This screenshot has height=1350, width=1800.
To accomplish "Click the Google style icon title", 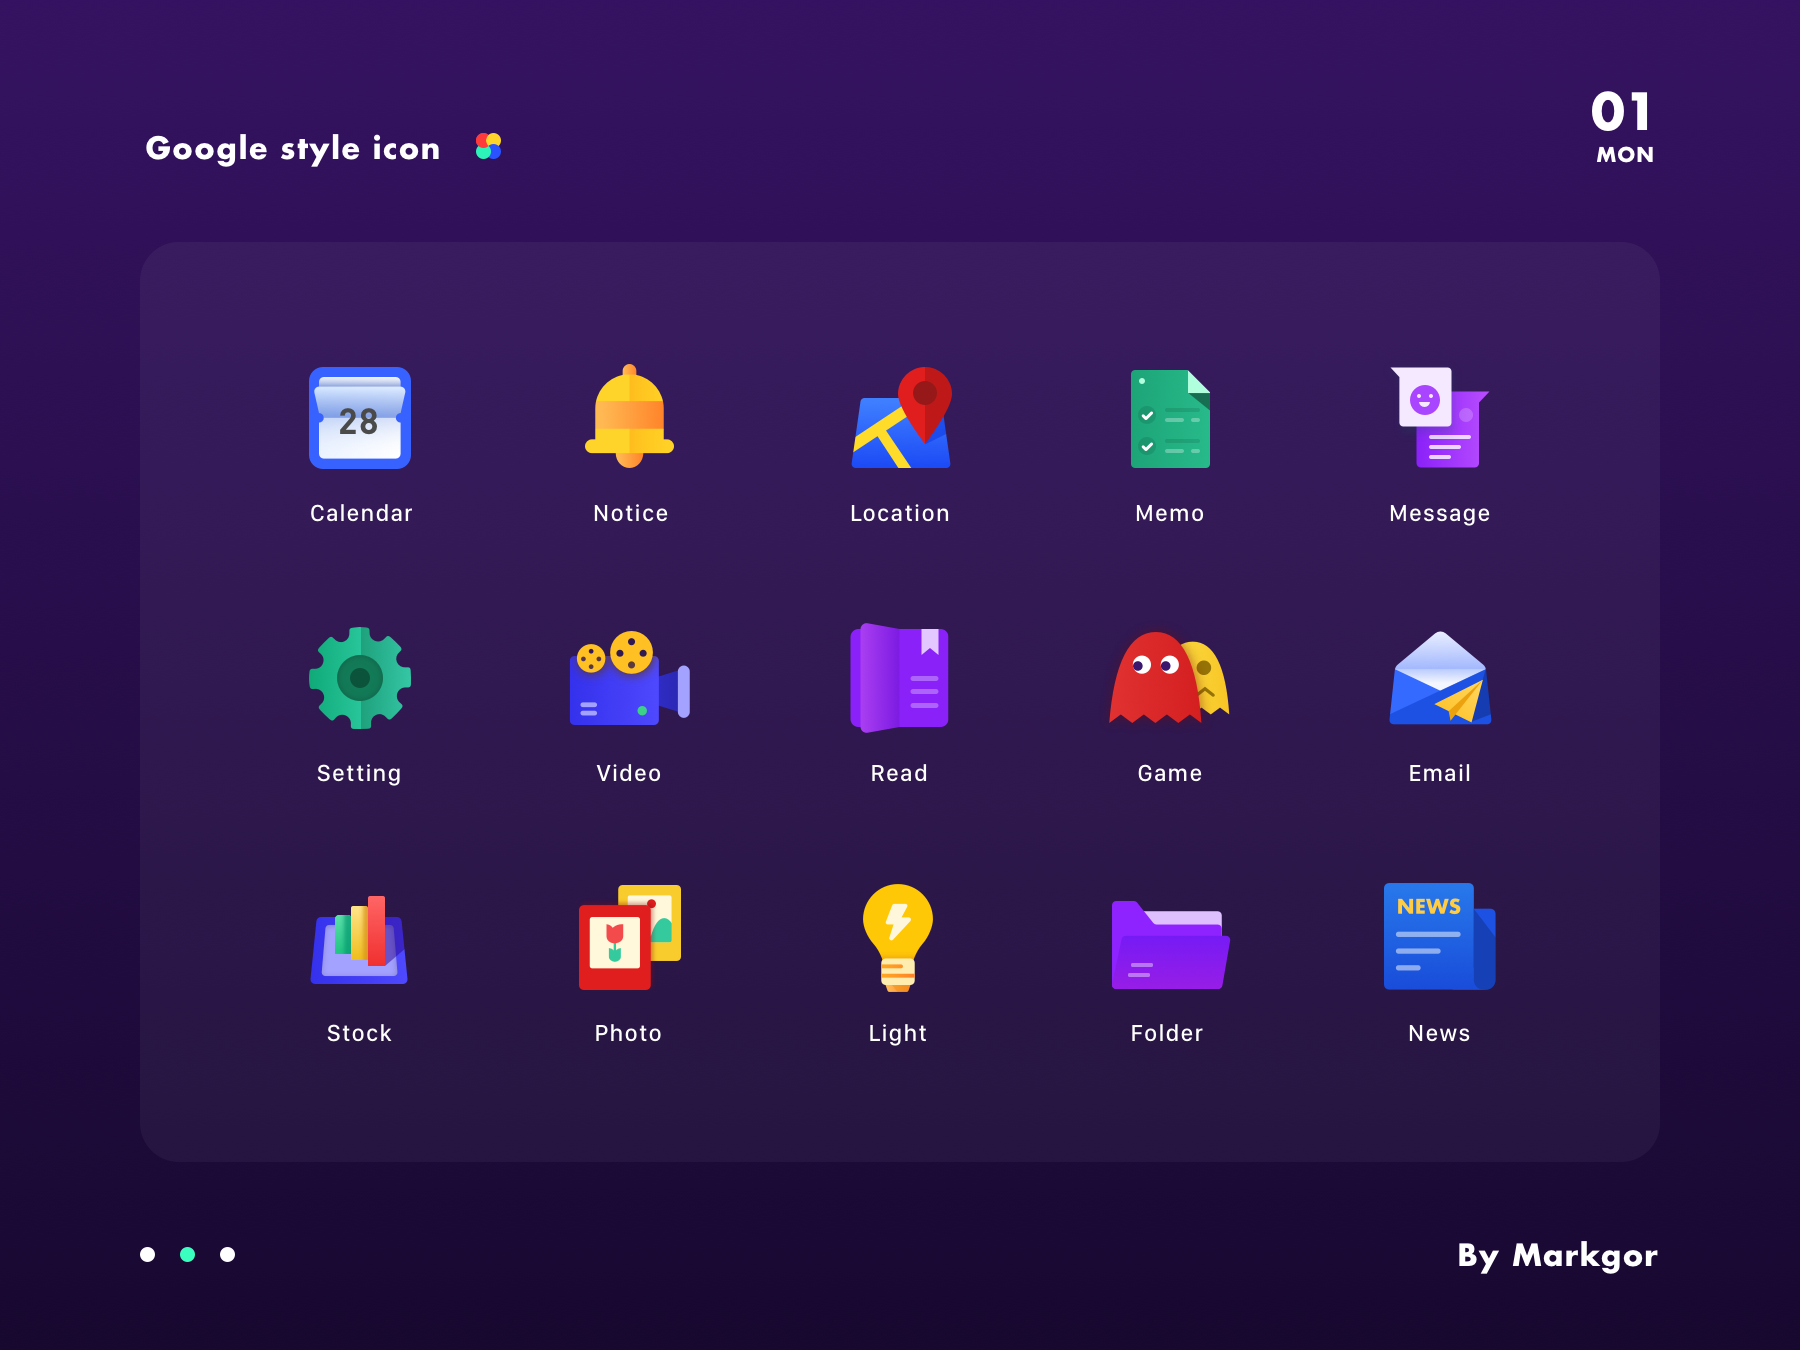I will point(293,149).
